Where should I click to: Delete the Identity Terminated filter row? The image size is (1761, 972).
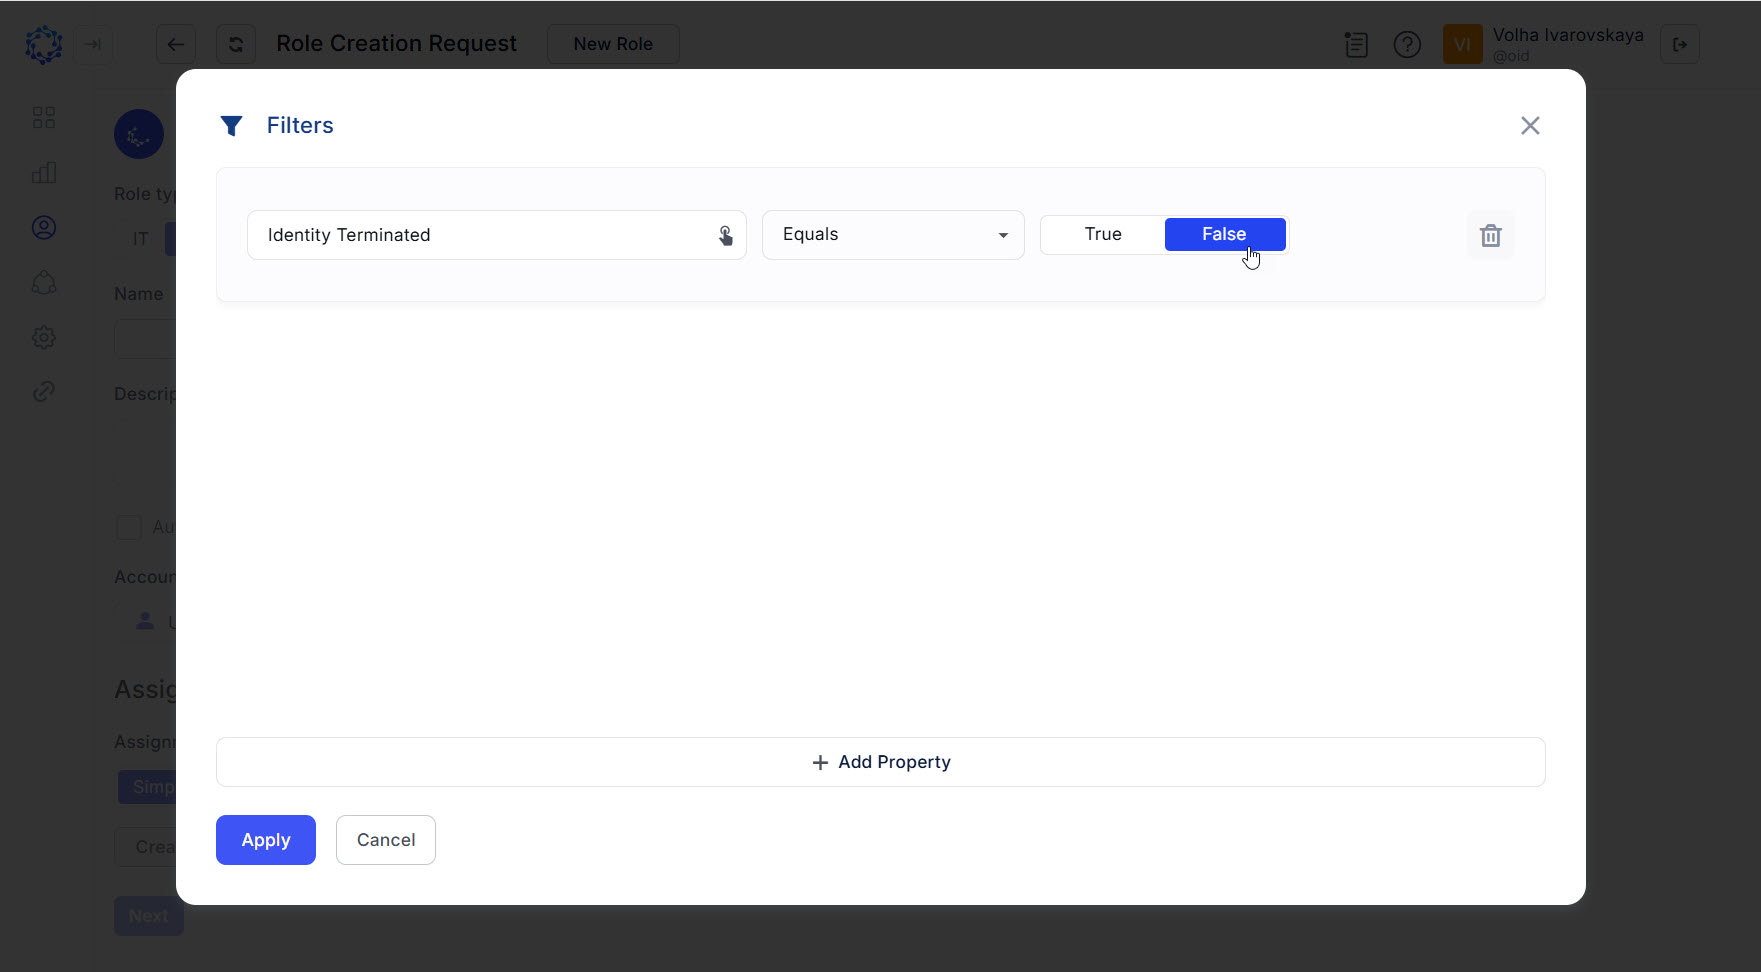click(1491, 235)
